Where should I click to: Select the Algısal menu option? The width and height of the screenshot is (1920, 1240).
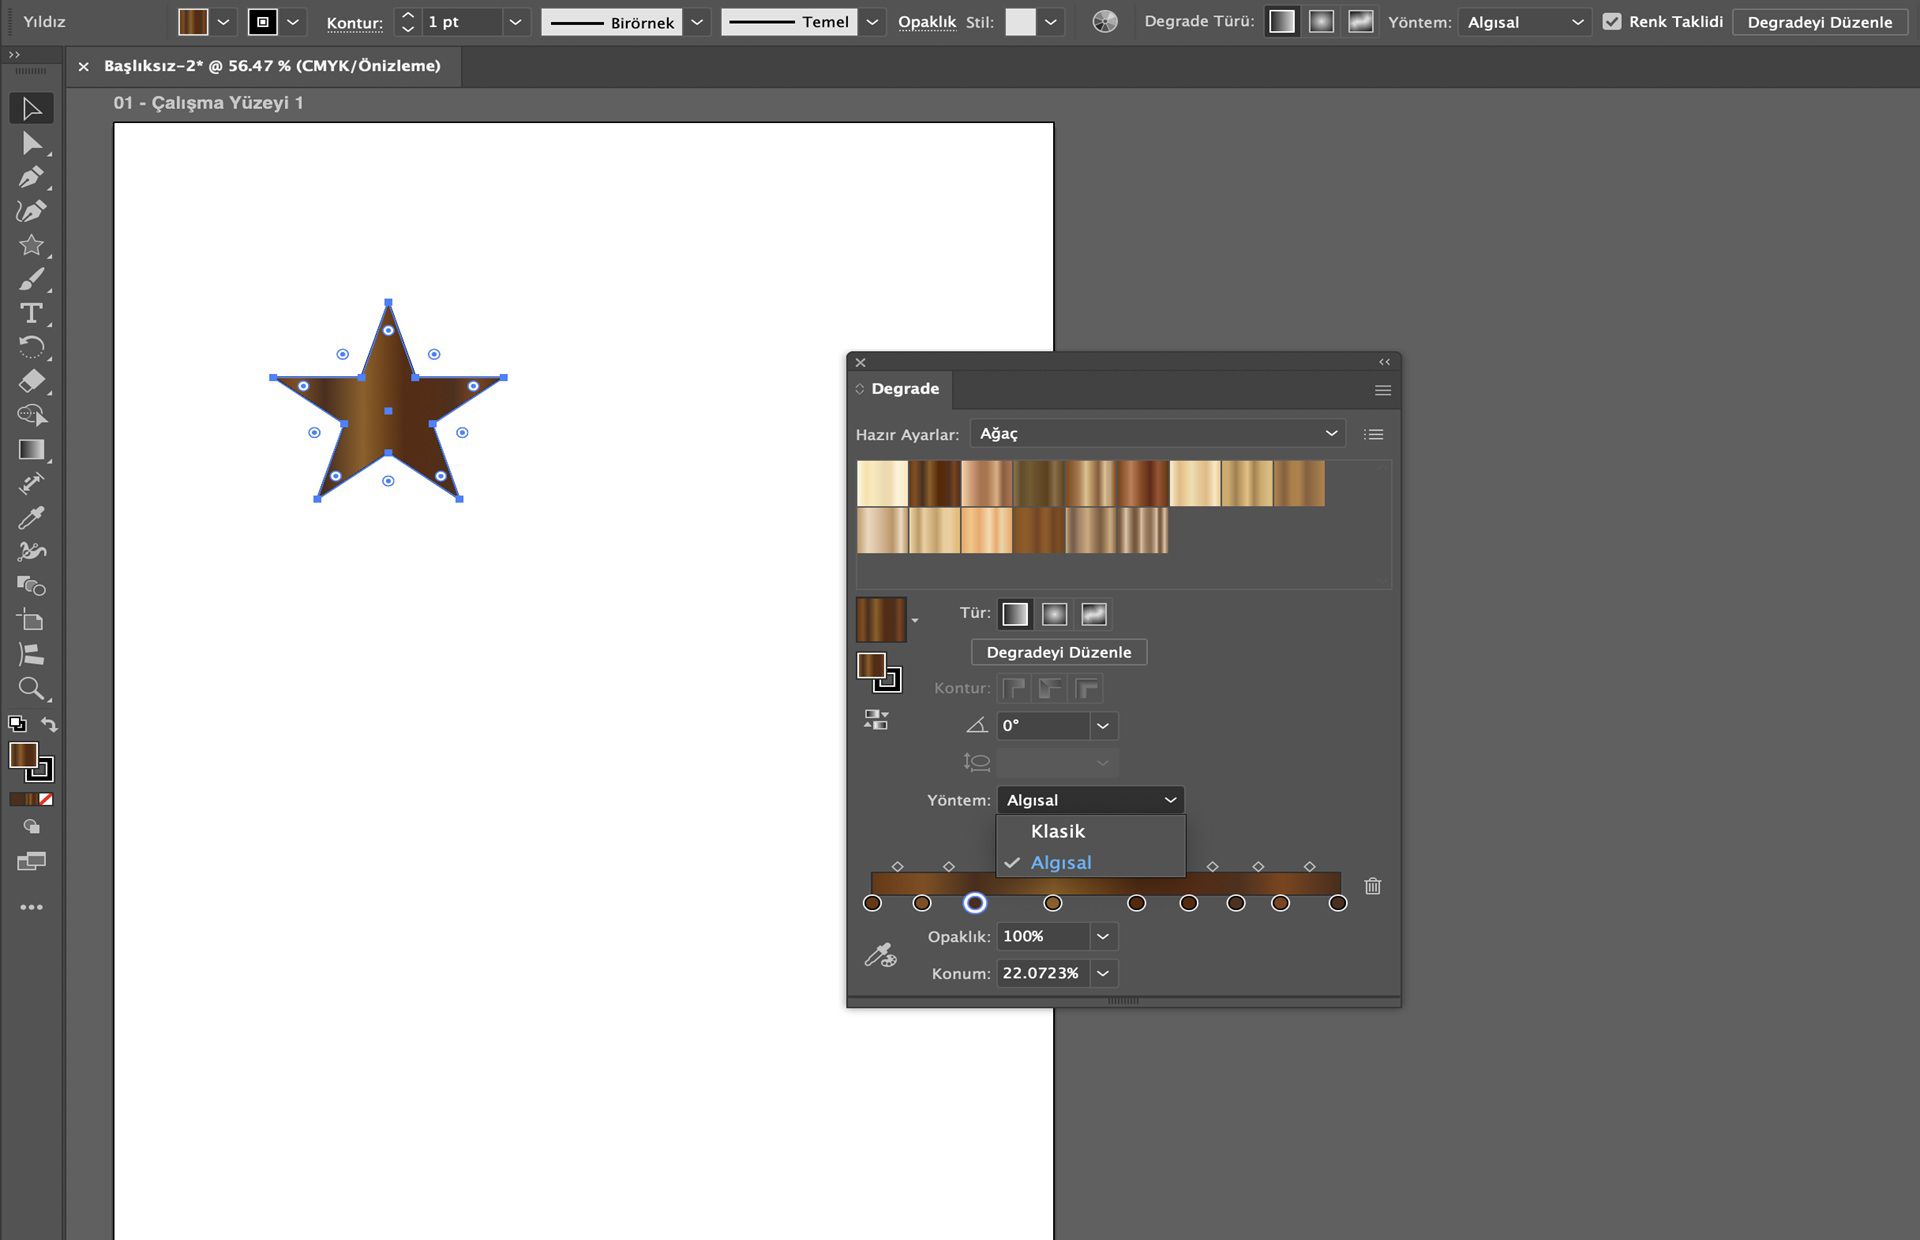tap(1060, 862)
